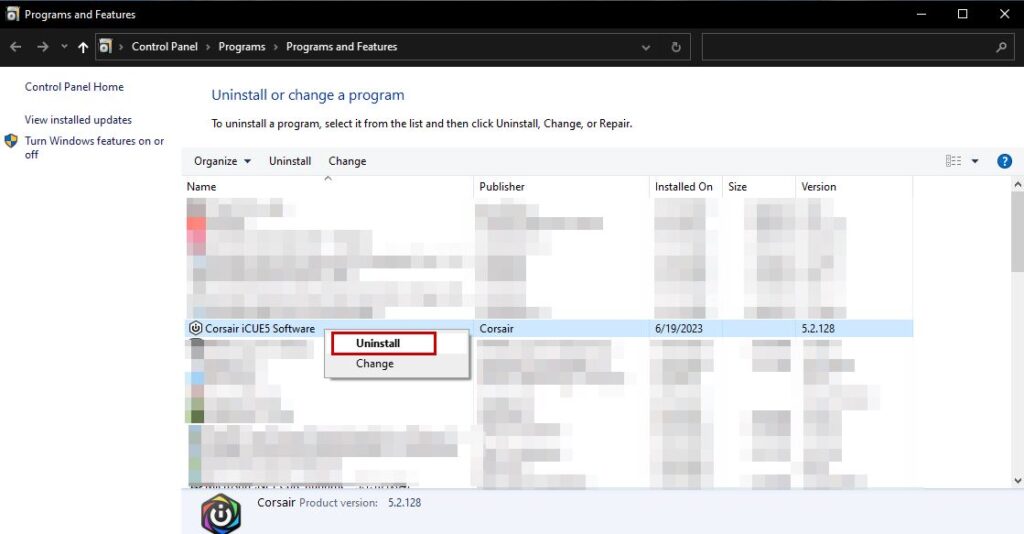Select Control Panel breadcrumb
Screen dimensions: 1024x534
[165, 47]
